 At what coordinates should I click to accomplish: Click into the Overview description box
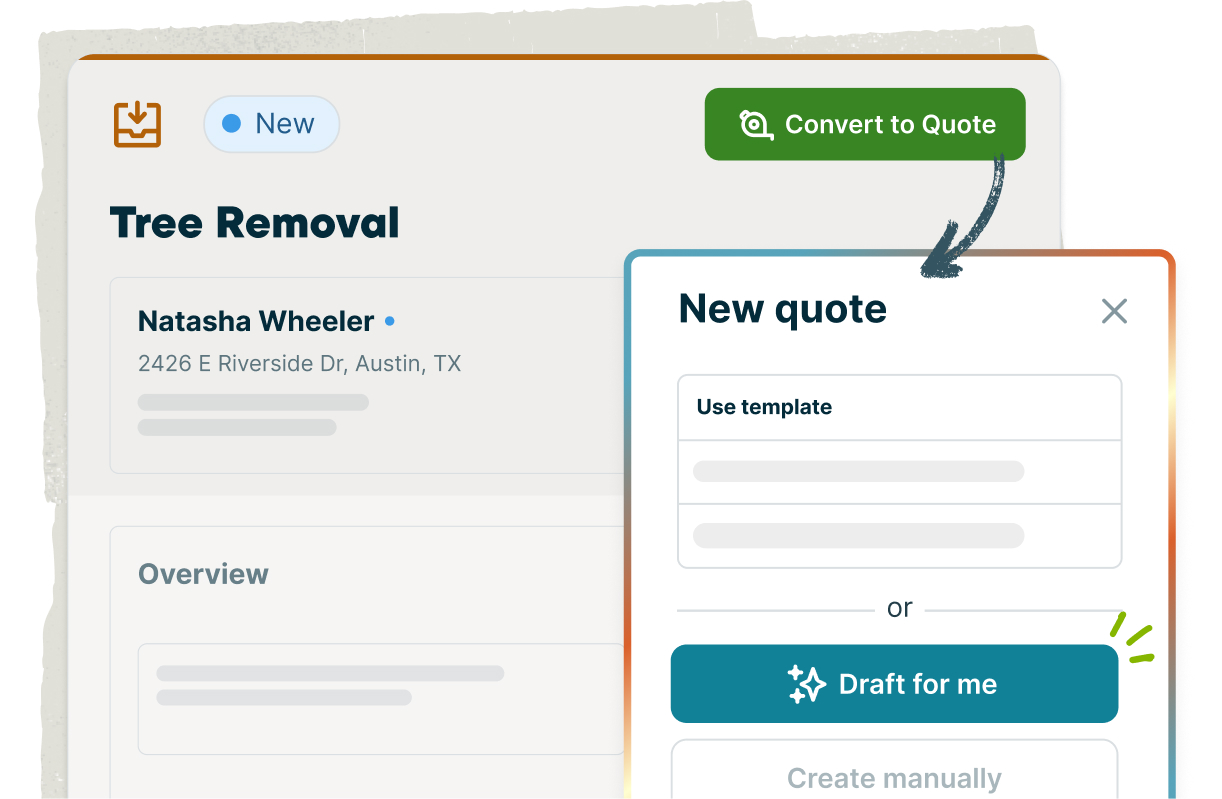pyautogui.click(x=380, y=698)
